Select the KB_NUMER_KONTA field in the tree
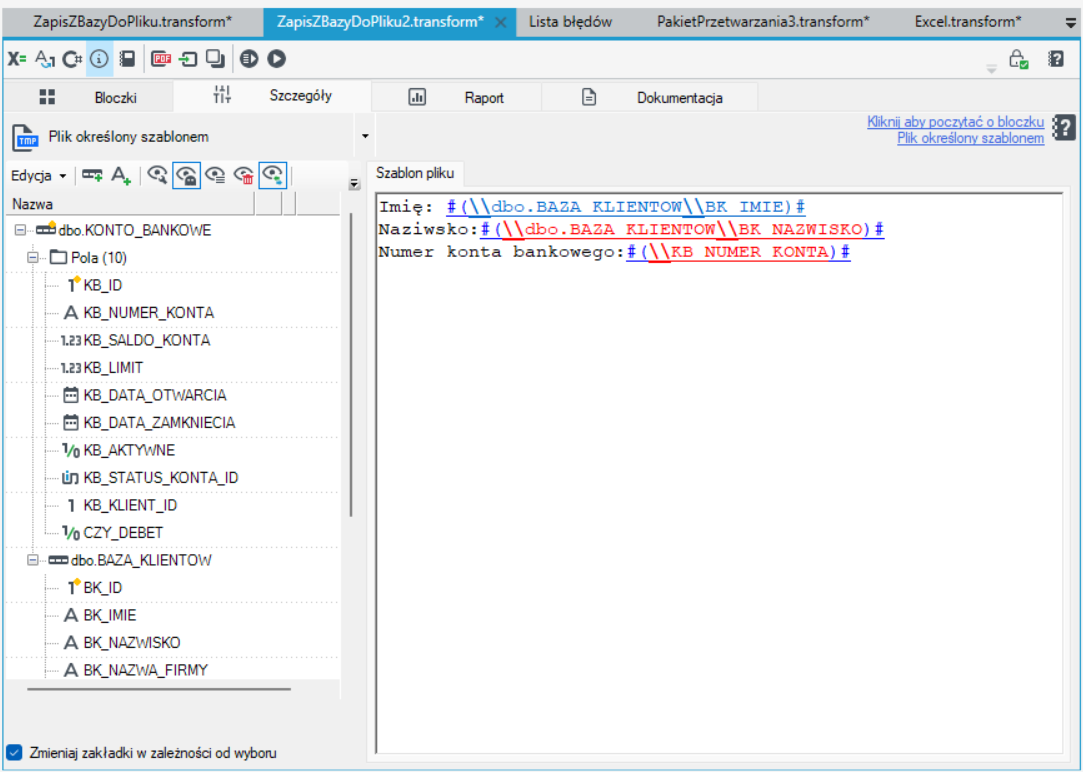Screen dimensions: 1083x772 [x=148, y=313]
